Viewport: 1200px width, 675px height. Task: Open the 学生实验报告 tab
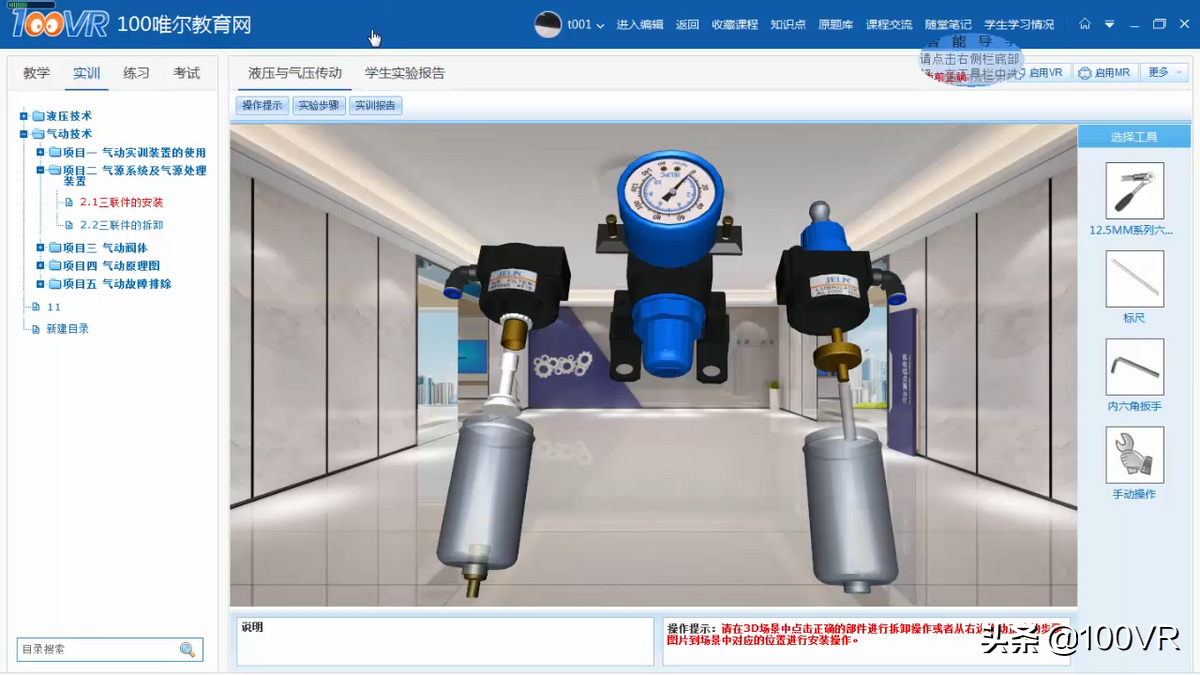pyautogui.click(x=404, y=73)
